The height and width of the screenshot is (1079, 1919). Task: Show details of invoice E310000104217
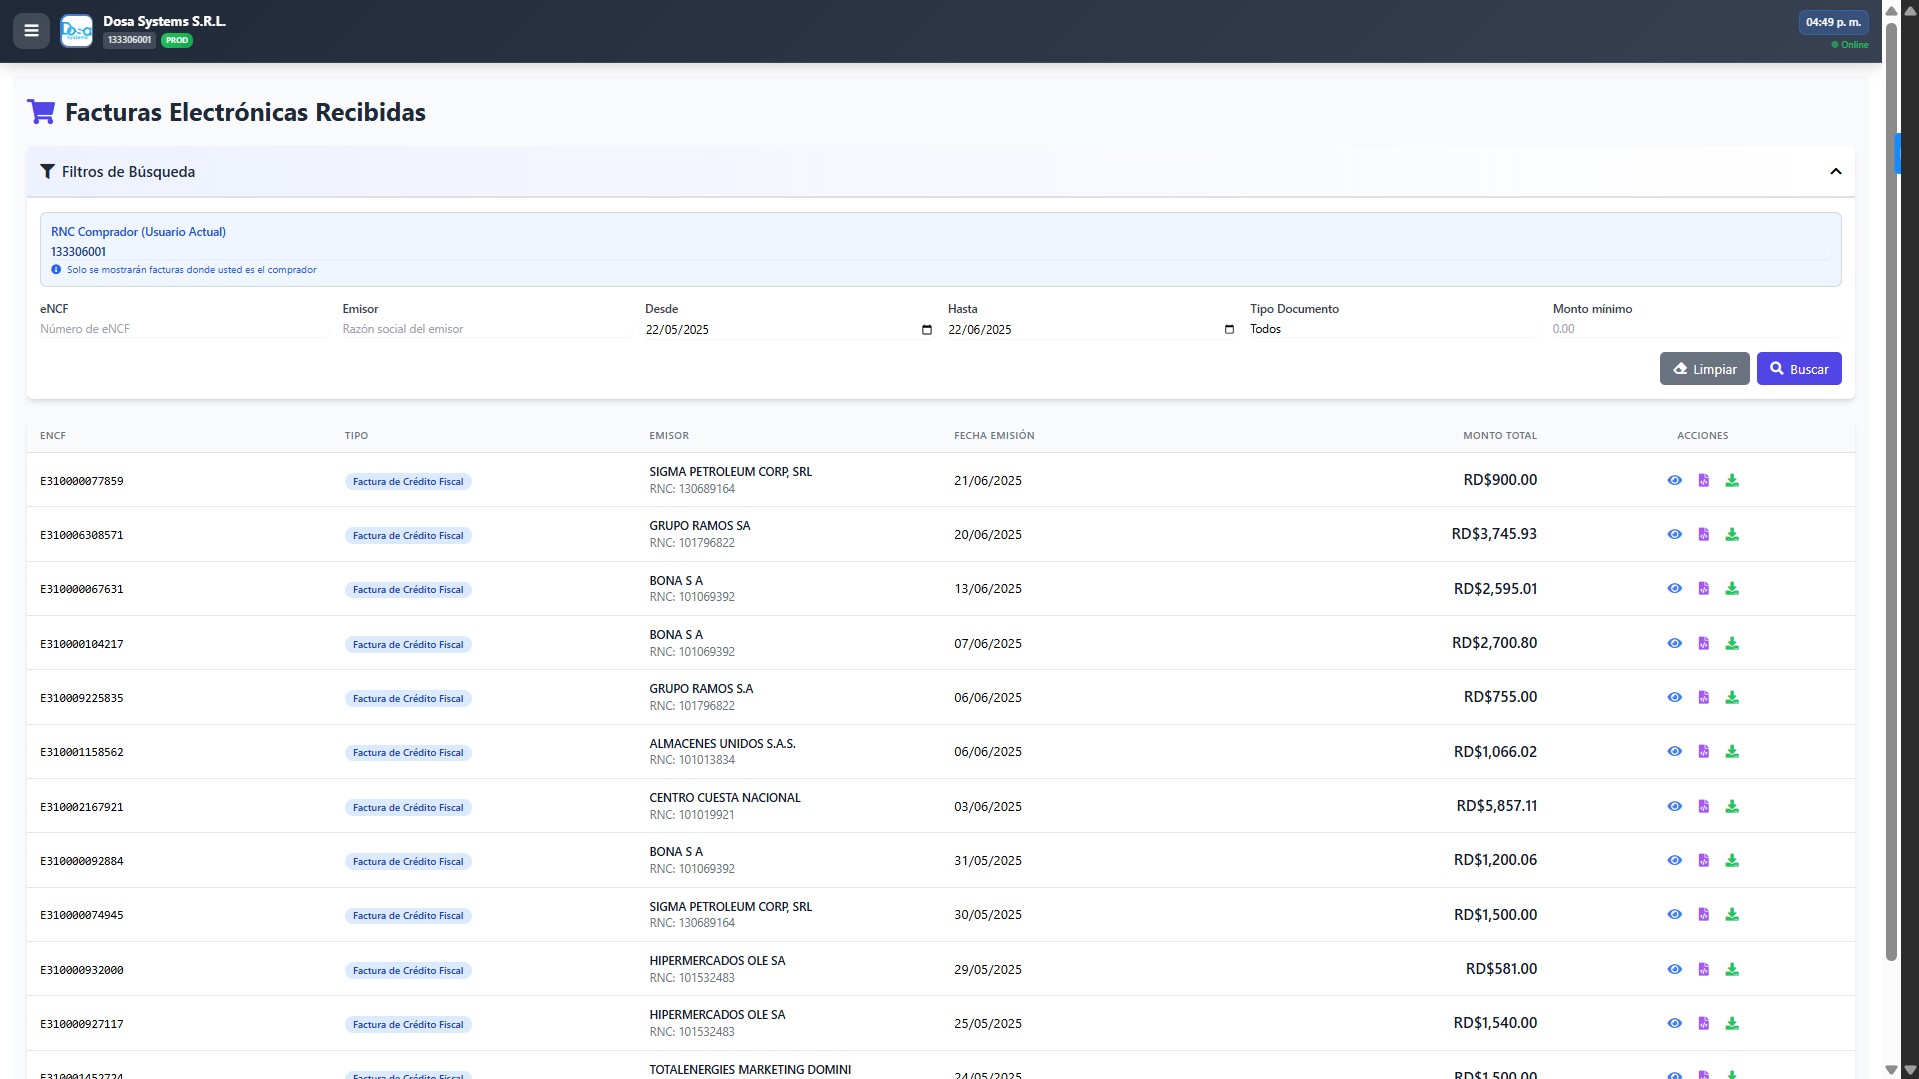(1674, 644)
